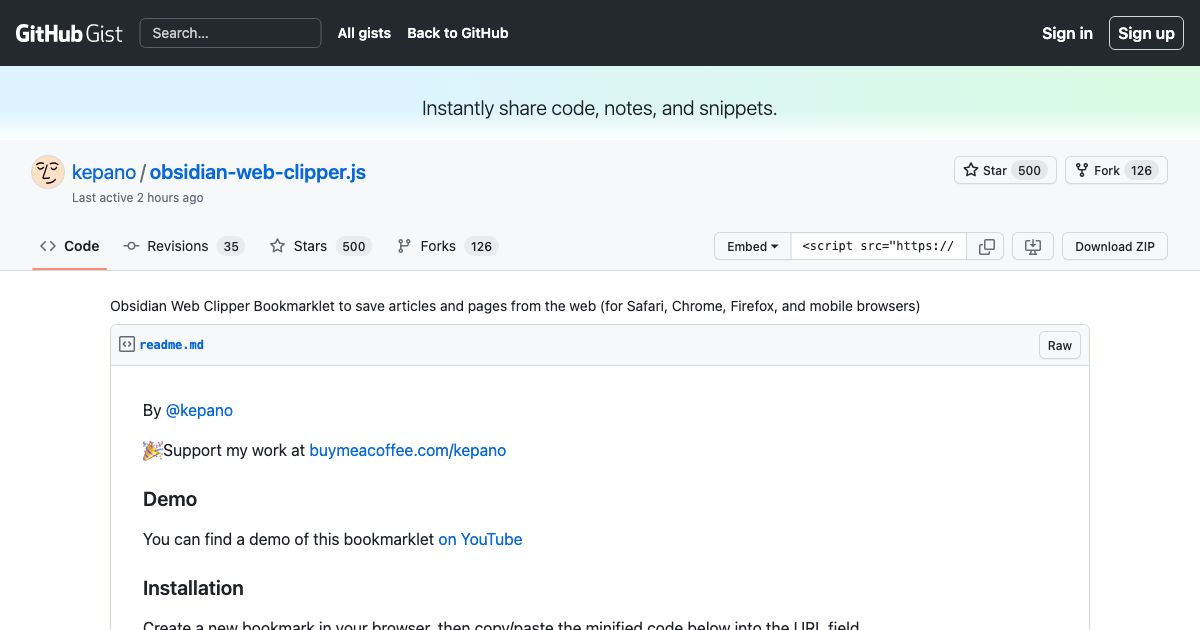This screenshot has width=1200, height=630.
Task: Open the buymeacoffee.com/kepano link
Action: [407, 450]
